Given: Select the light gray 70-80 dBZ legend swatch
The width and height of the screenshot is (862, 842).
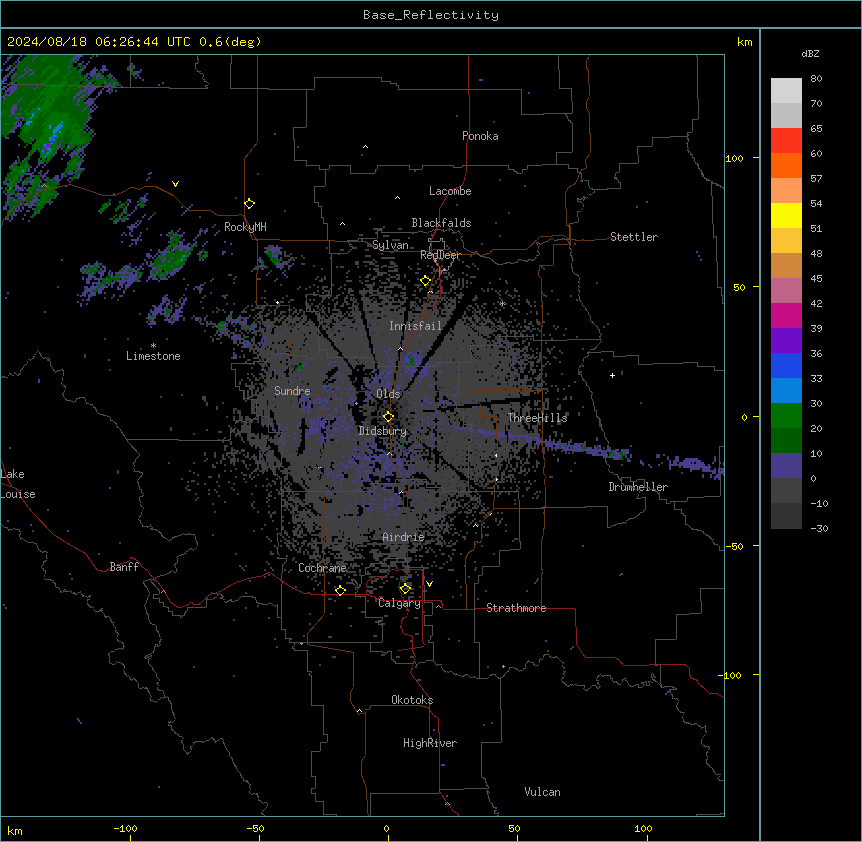Looking at the screenshot, I should pyautogui.click(x=786, y=91).
